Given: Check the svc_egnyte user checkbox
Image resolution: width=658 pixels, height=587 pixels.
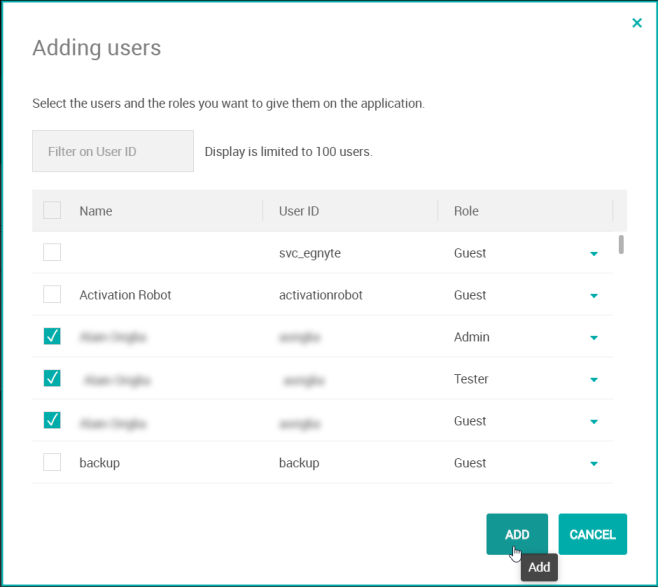Looking at the screenshot, I should pos(52,253).
